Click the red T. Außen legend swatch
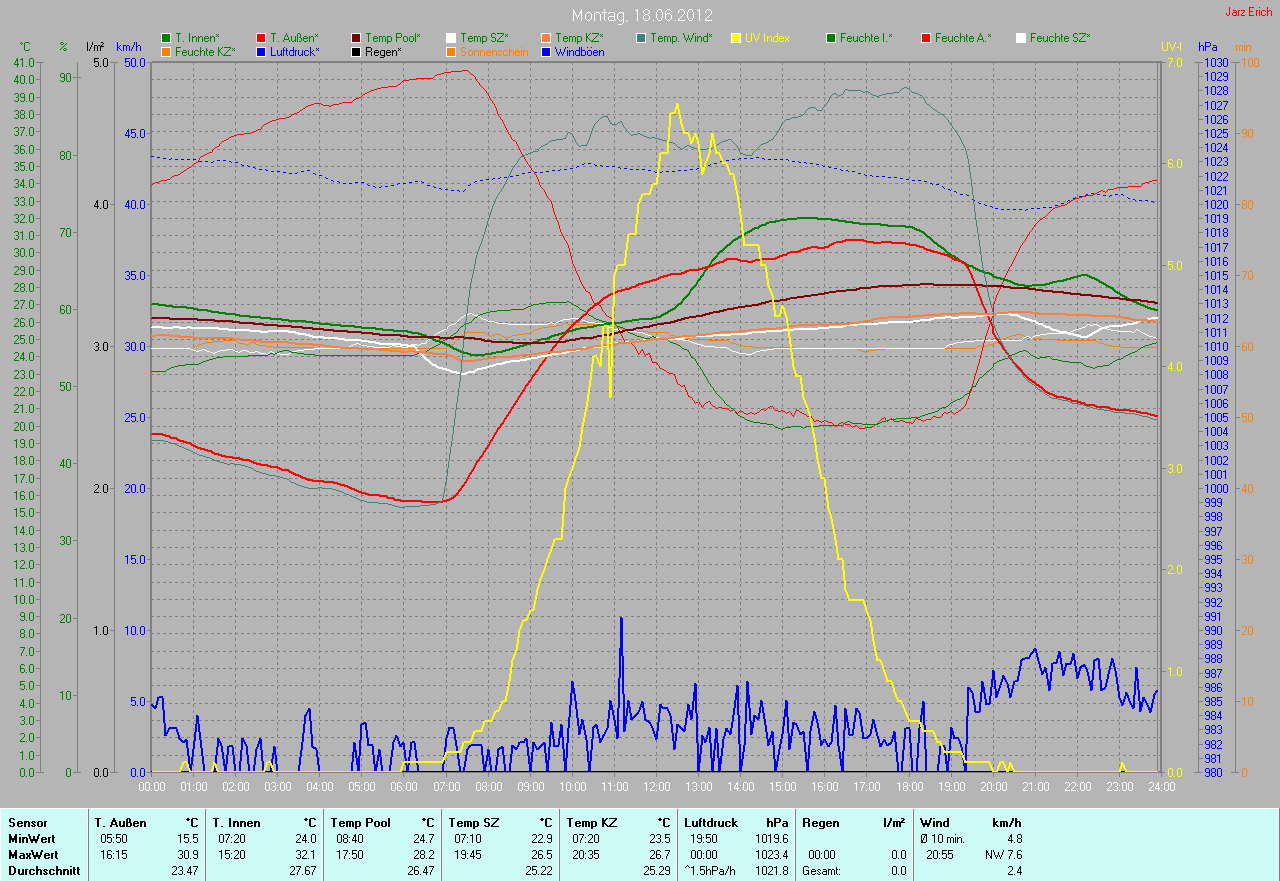The width and height of the screenshot is (1280, 881). click(261, 38)
